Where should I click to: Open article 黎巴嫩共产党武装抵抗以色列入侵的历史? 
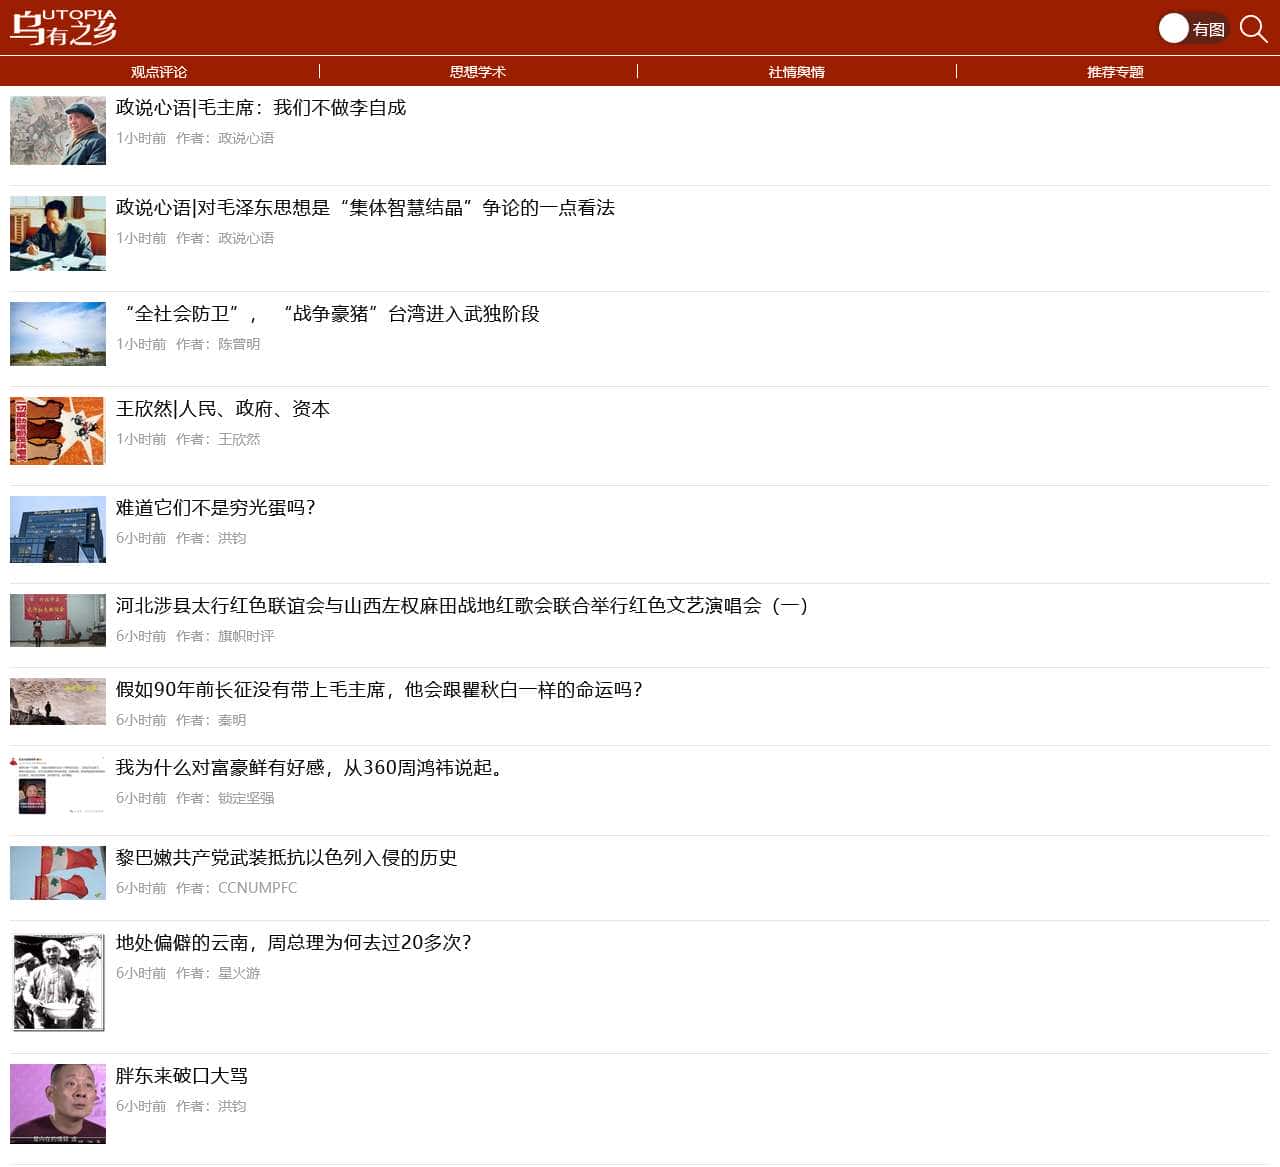(x=286, y=858)
